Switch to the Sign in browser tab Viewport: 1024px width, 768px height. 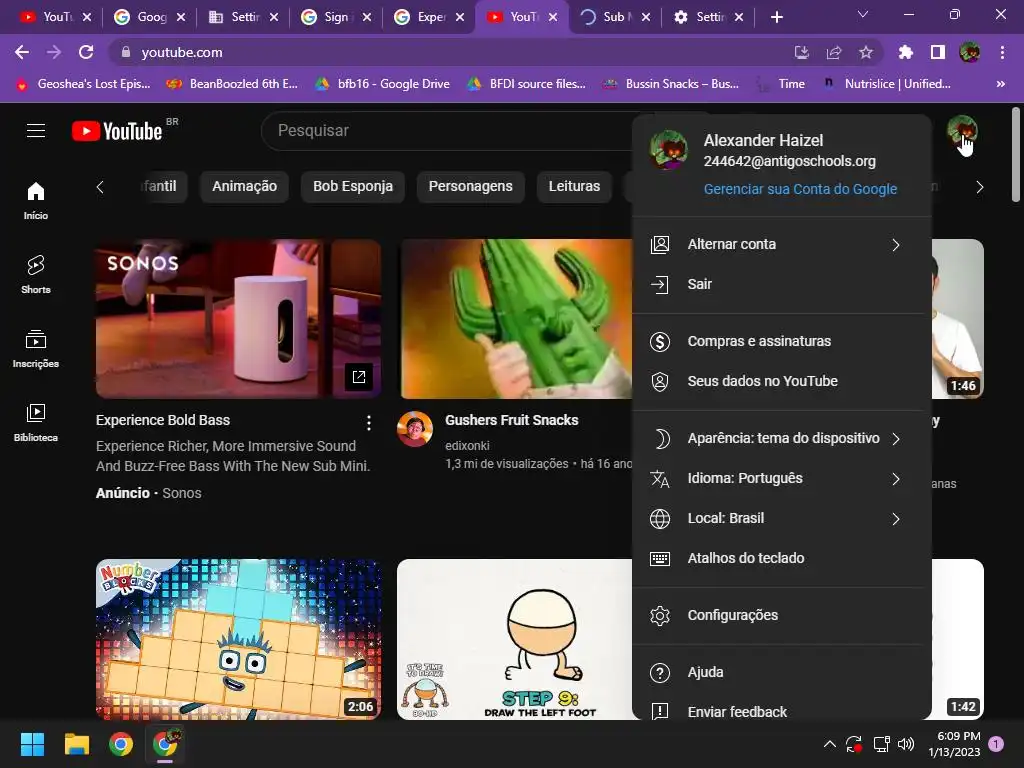tap(336, 17)
